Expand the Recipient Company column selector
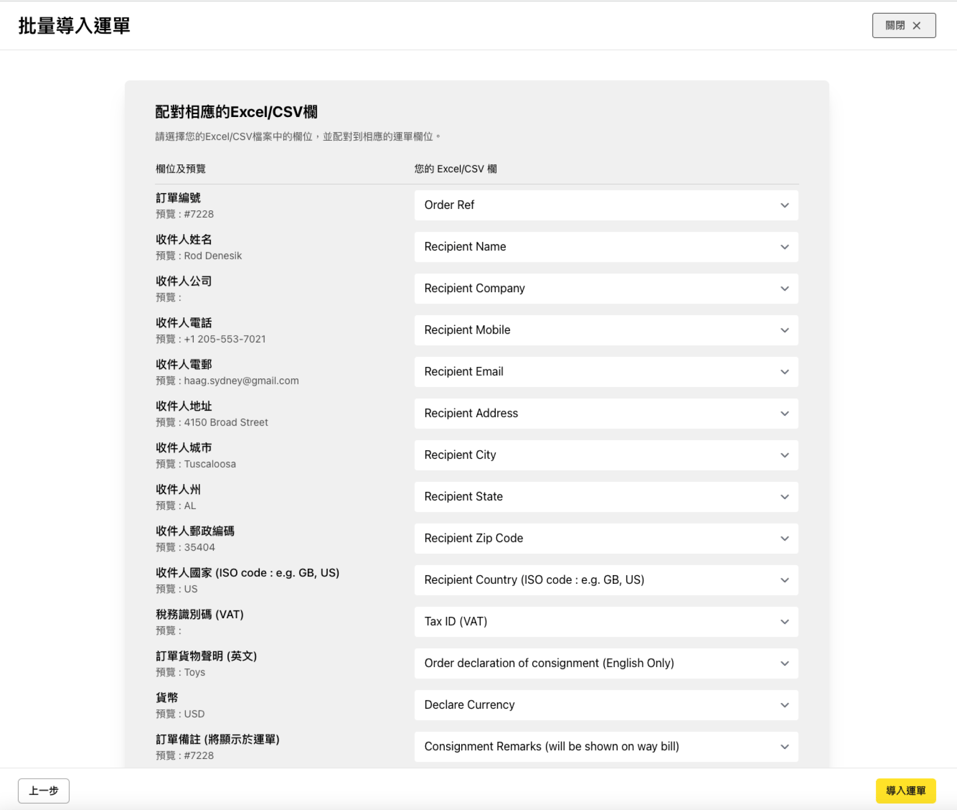The image size is (957, 810). (605, 288)
